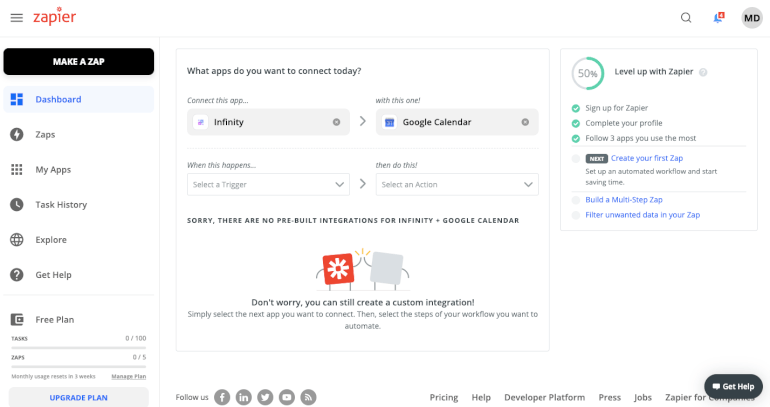Click the Zaps usage progress bar
This screenshot has height=407, width=770.
(x=79, y=366)
